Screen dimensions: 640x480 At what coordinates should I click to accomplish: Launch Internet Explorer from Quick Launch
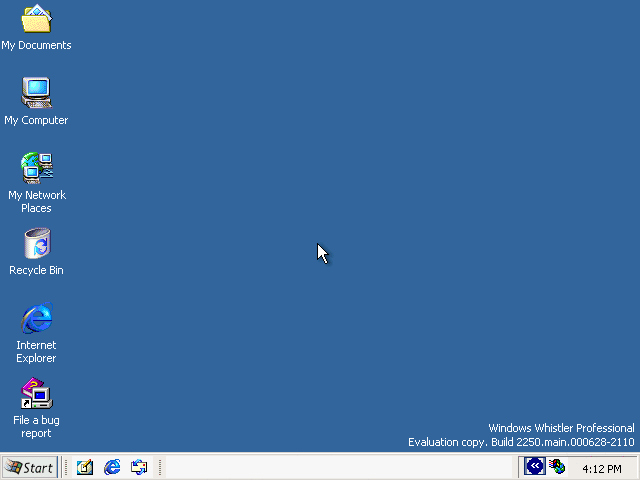[x=112, y=467]
